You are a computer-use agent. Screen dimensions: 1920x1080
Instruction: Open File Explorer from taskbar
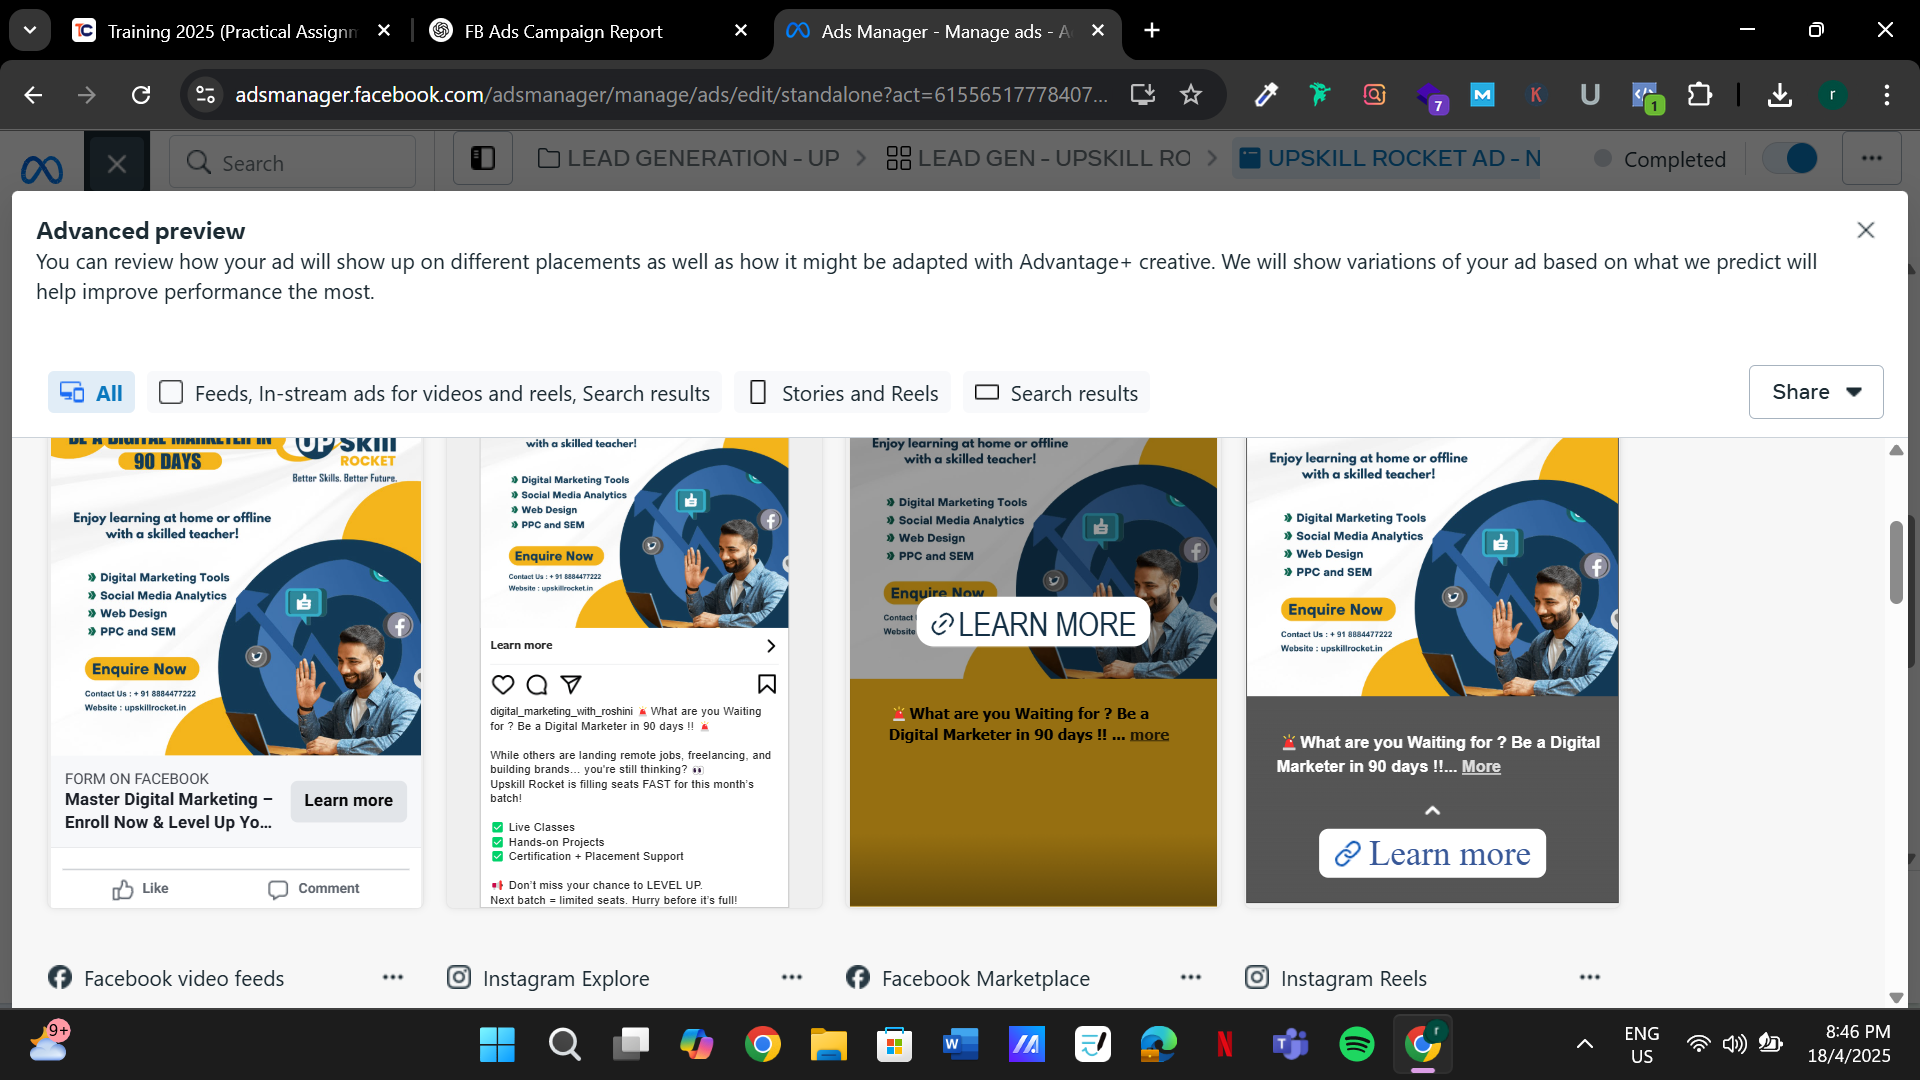pyautogui.click(x=828, y=1045)
